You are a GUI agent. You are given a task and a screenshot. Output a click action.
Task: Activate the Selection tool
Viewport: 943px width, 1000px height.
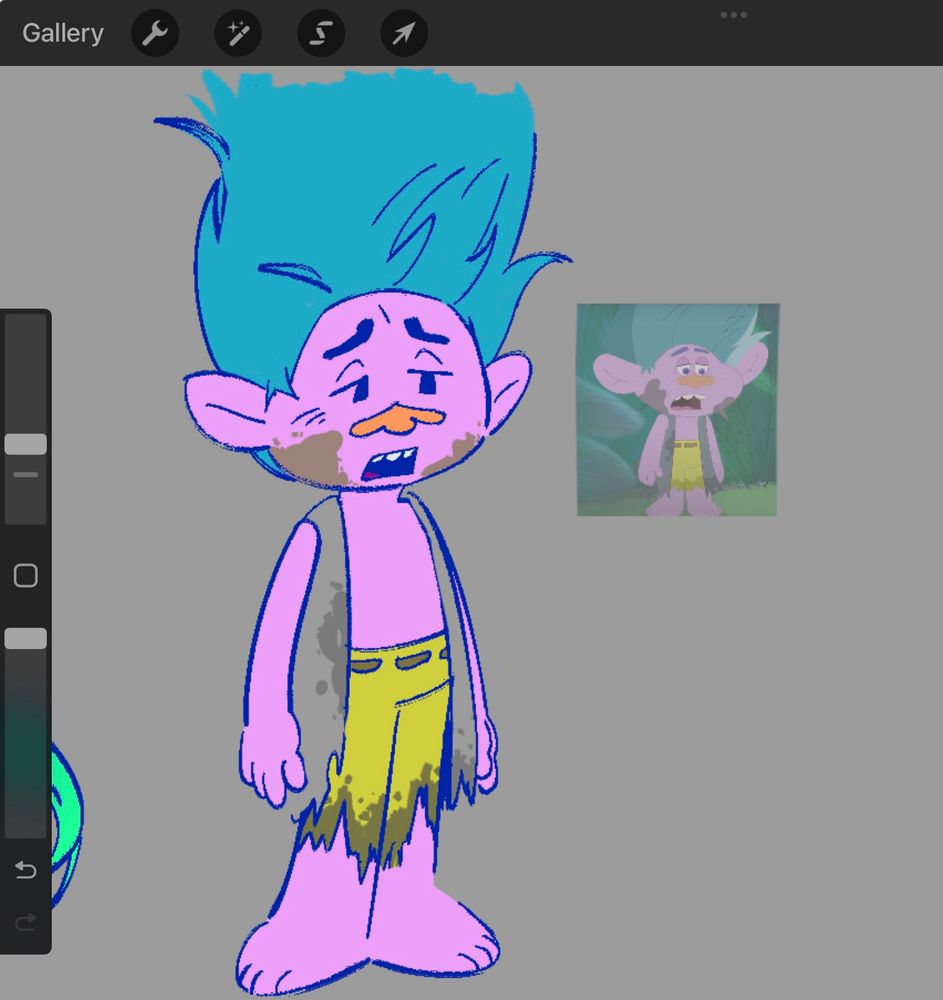321,33
